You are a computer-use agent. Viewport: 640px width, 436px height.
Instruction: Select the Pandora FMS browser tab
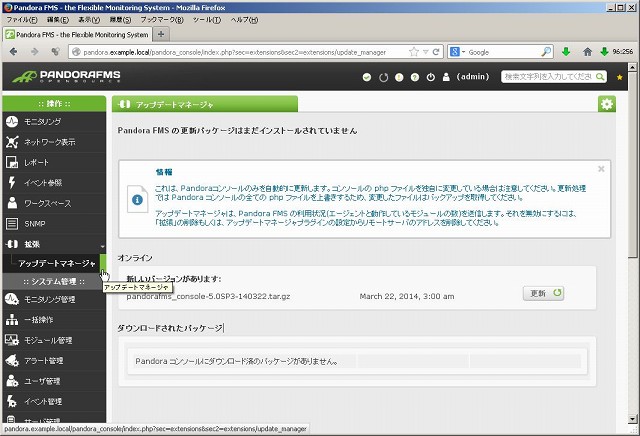pyautogui.click(x=77, y=35)
